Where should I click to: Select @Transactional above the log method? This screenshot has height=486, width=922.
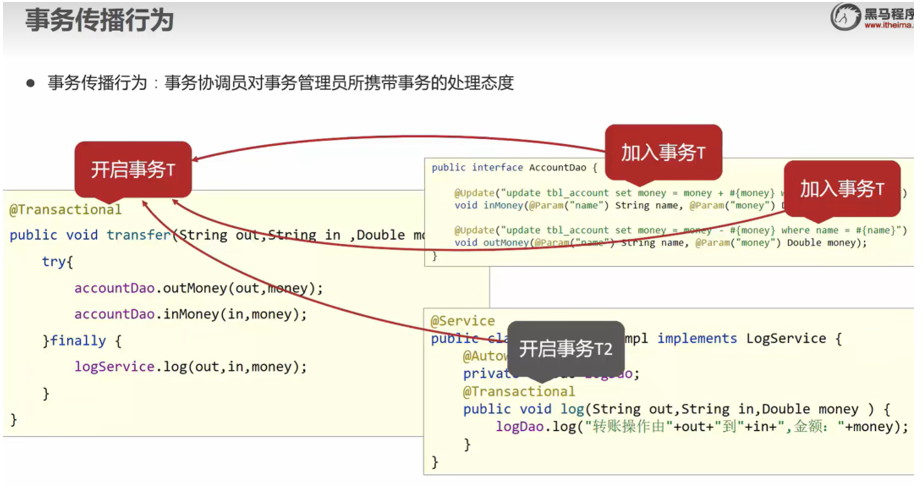(x=519, y=391)
